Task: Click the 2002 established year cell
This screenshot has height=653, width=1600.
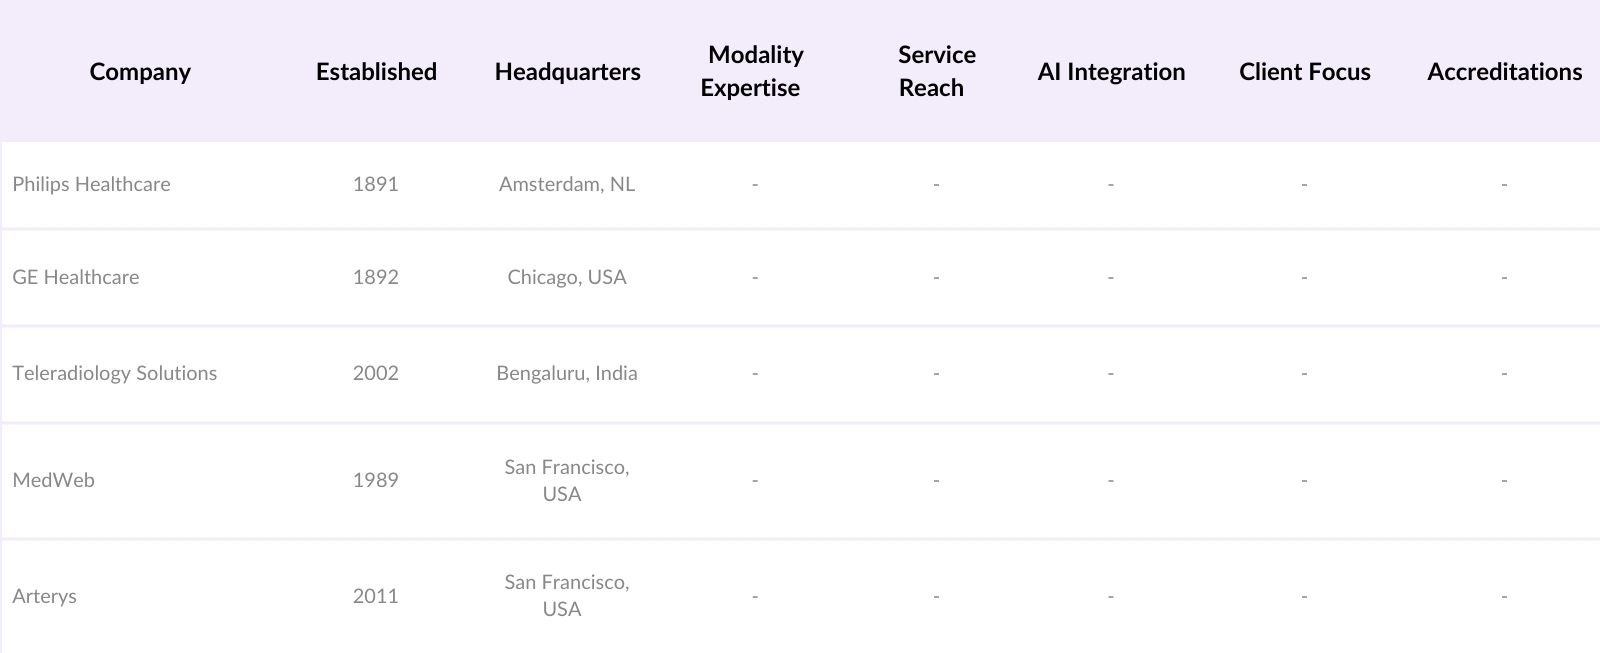Action: [x=375, y=373]
